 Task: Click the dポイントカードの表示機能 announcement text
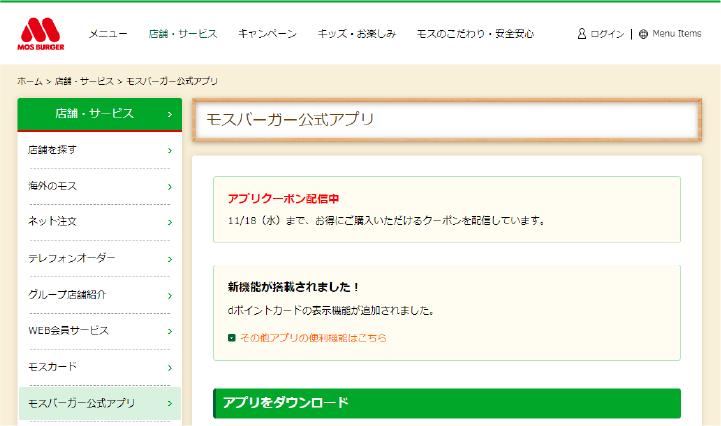pos(331,311)
